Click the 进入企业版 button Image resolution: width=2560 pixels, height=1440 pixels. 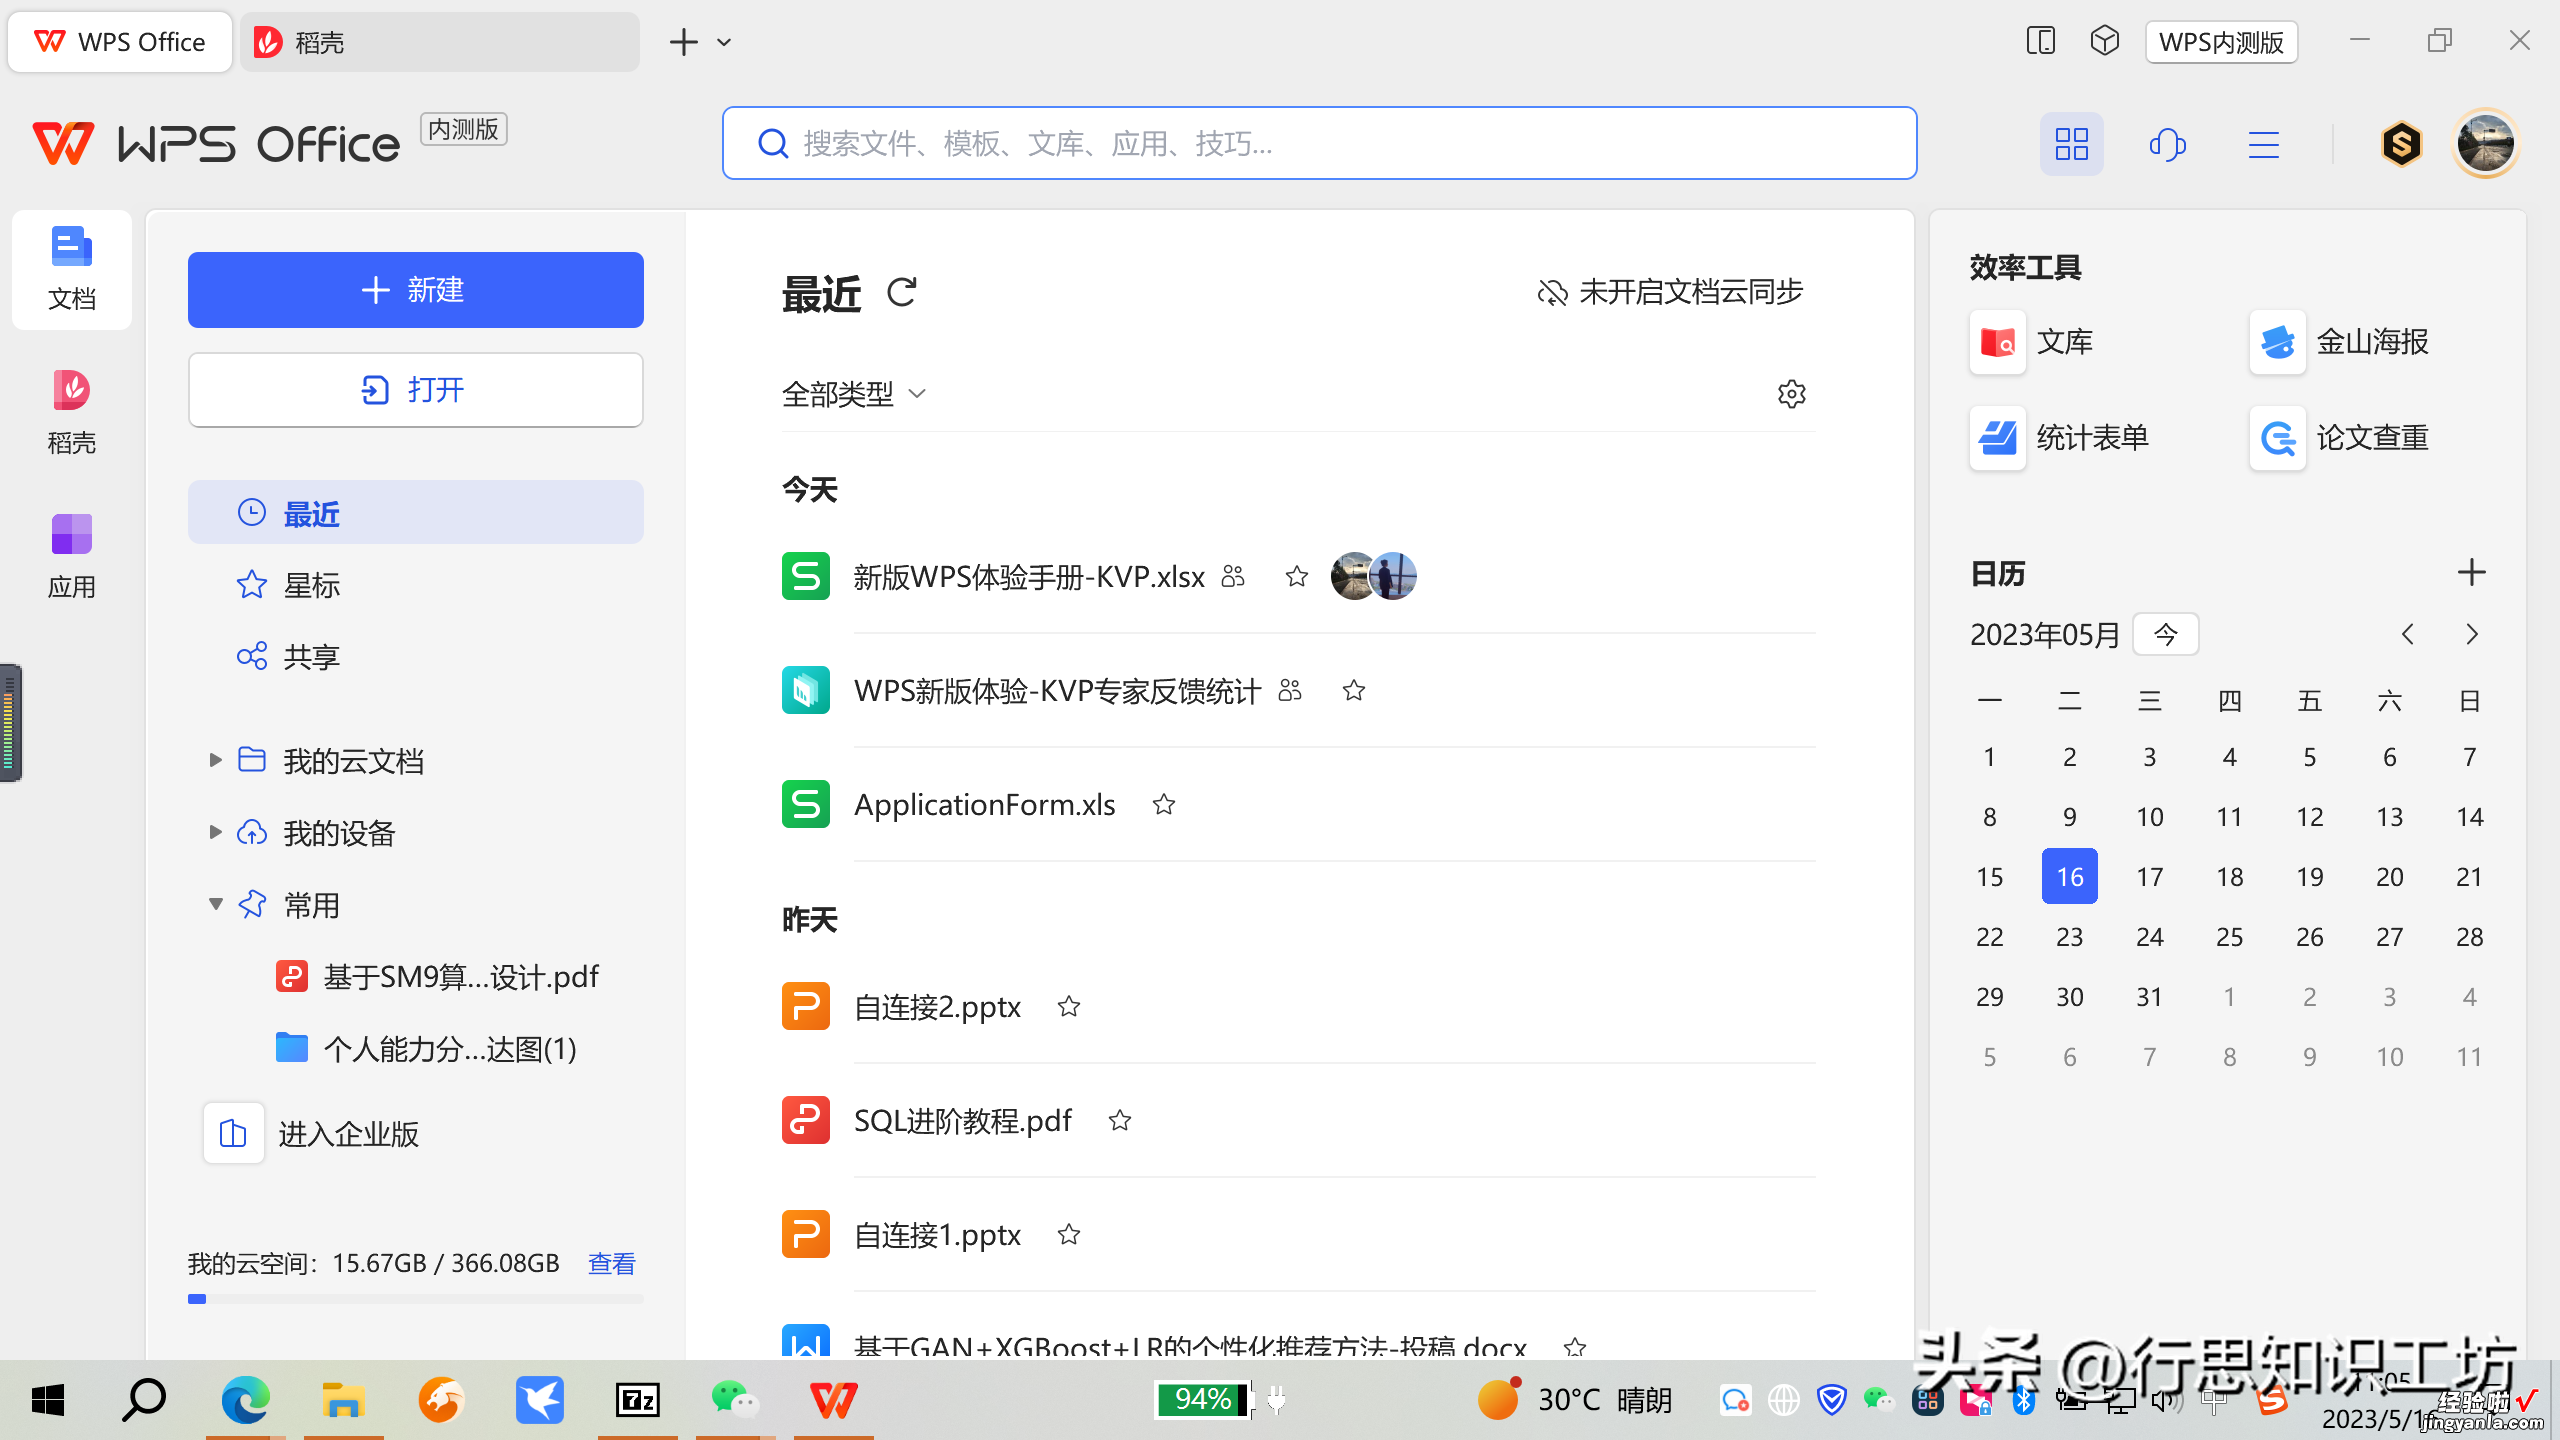click(x=312, y=1134)
